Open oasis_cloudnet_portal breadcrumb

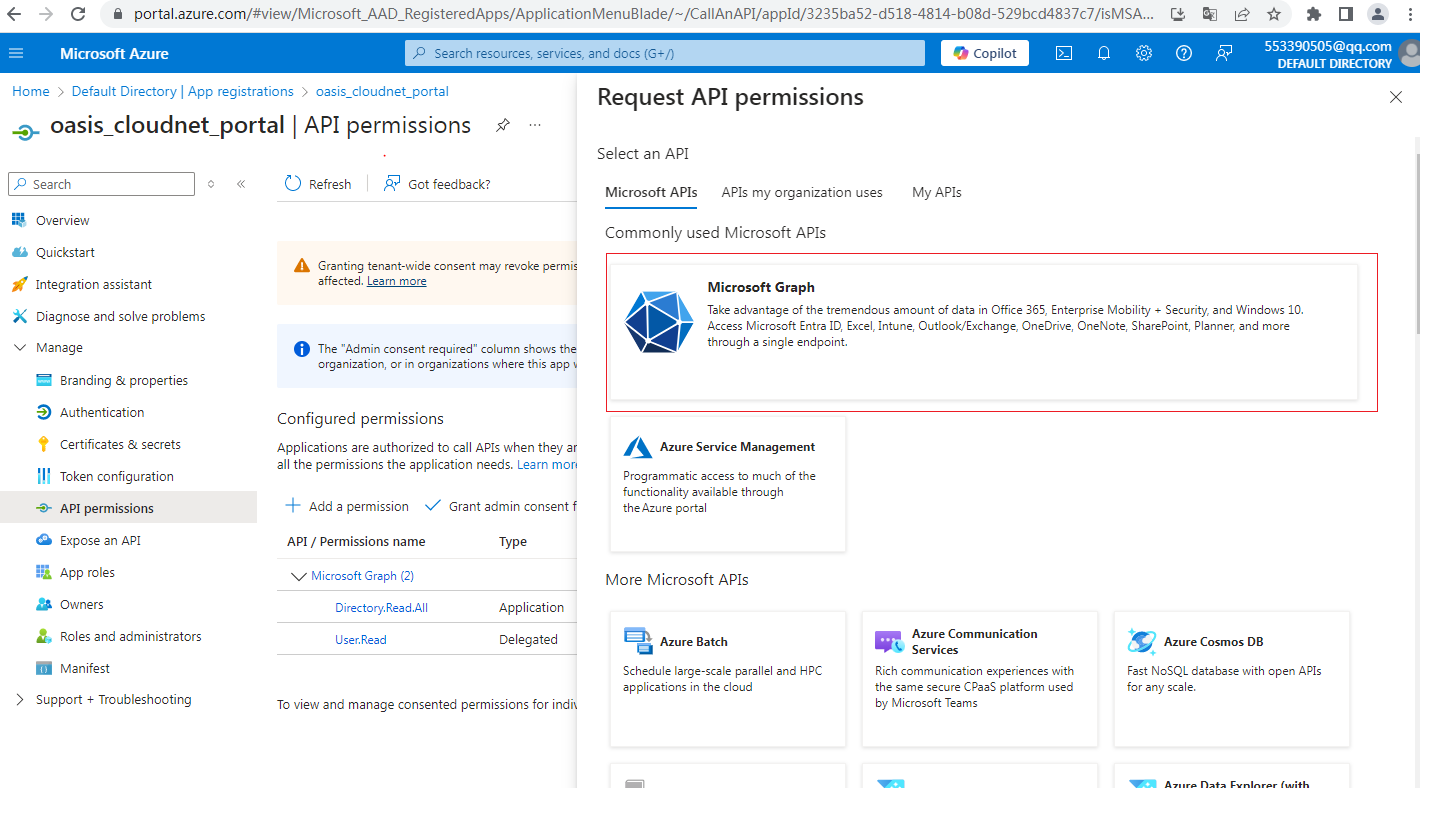click(382, 91)
